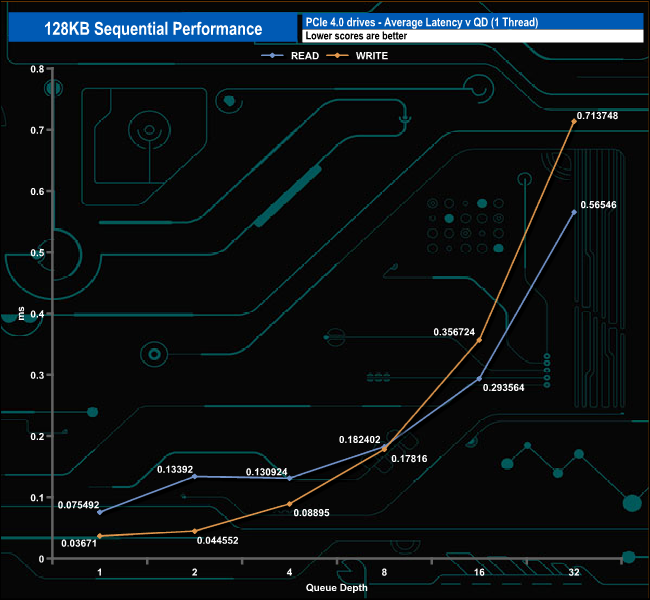This screenshot has width=650, height=600.
Task: Click the read data point at queue depth 32
Action: 574,212
